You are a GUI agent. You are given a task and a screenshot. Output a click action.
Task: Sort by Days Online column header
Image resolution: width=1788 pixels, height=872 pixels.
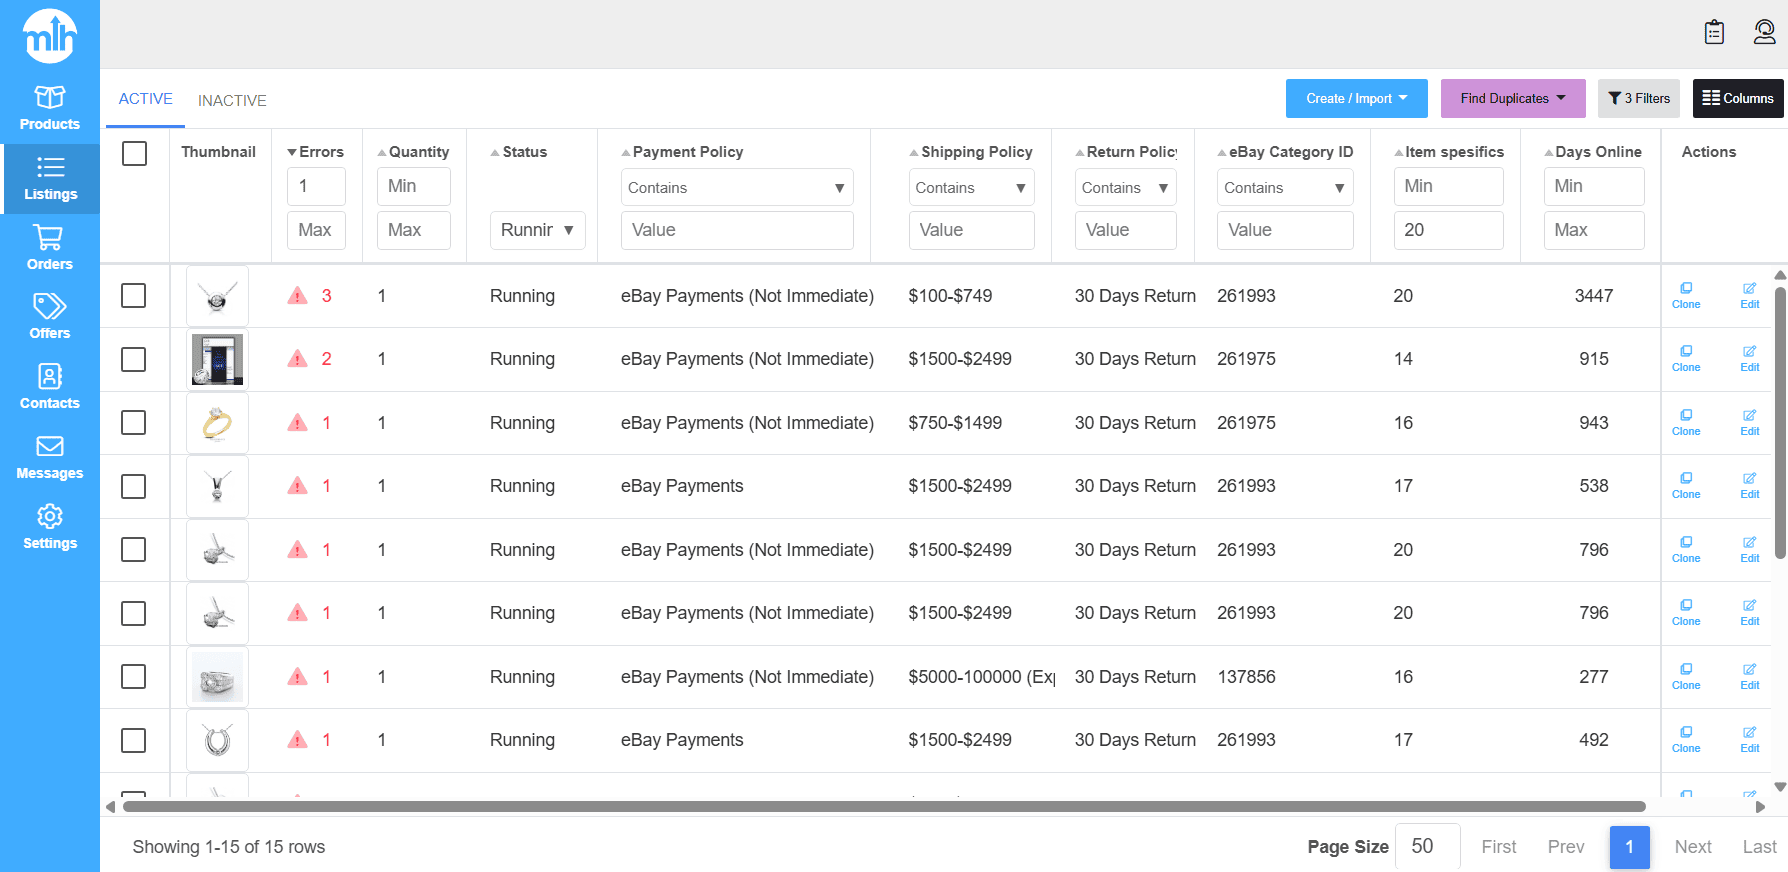[x=1592, y=152]
